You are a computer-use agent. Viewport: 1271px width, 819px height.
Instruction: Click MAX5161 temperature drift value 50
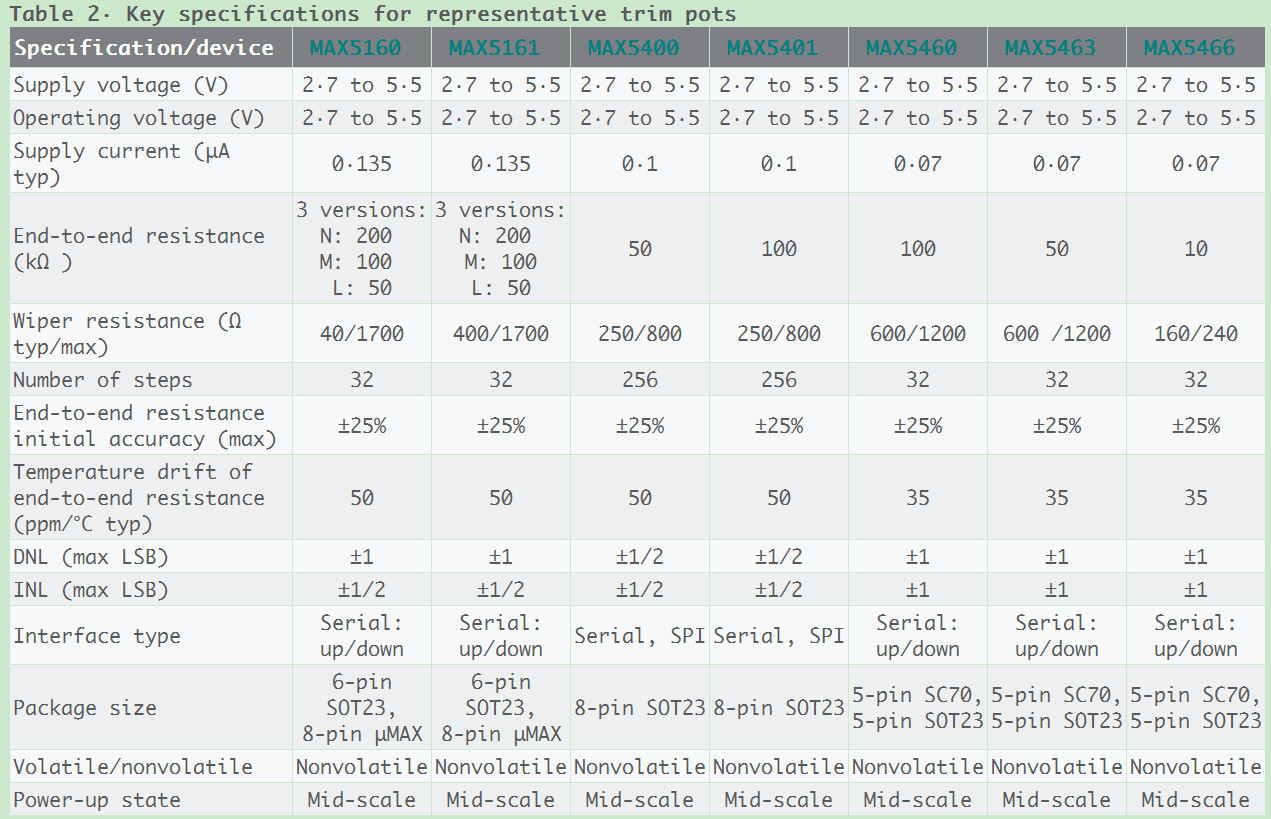pos(501,498)
